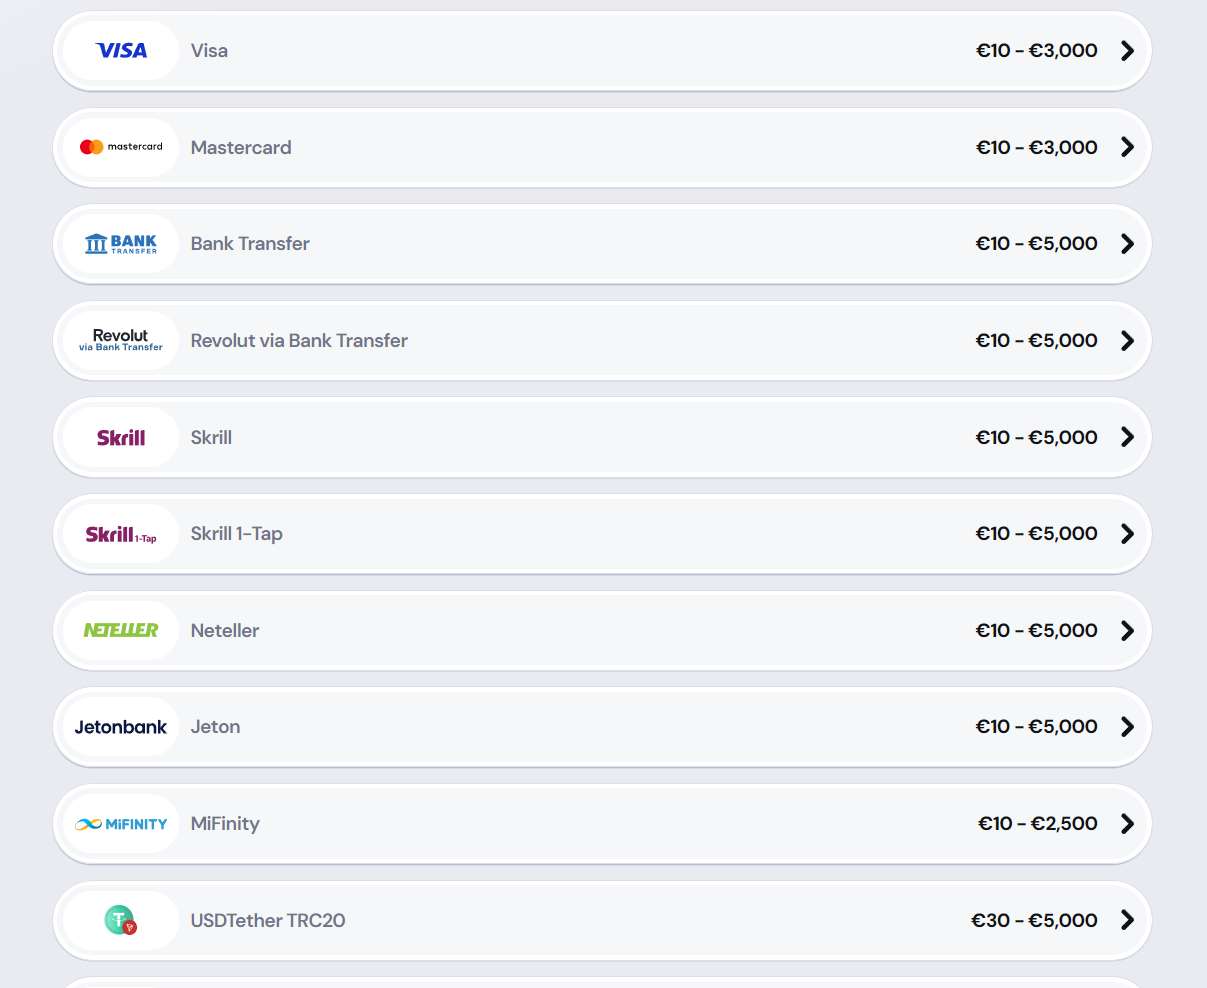Click the green Neteller logo
Image resolution: width=1207 pixels, height=988 pixels.
pos(121,630)
